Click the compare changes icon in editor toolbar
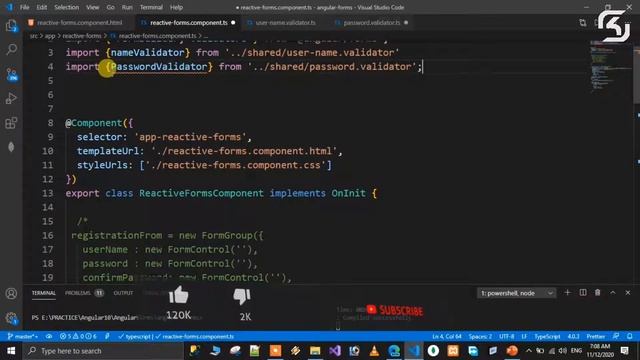The height and width of the screenshot is (360, 640). click(x=583, y=23)
